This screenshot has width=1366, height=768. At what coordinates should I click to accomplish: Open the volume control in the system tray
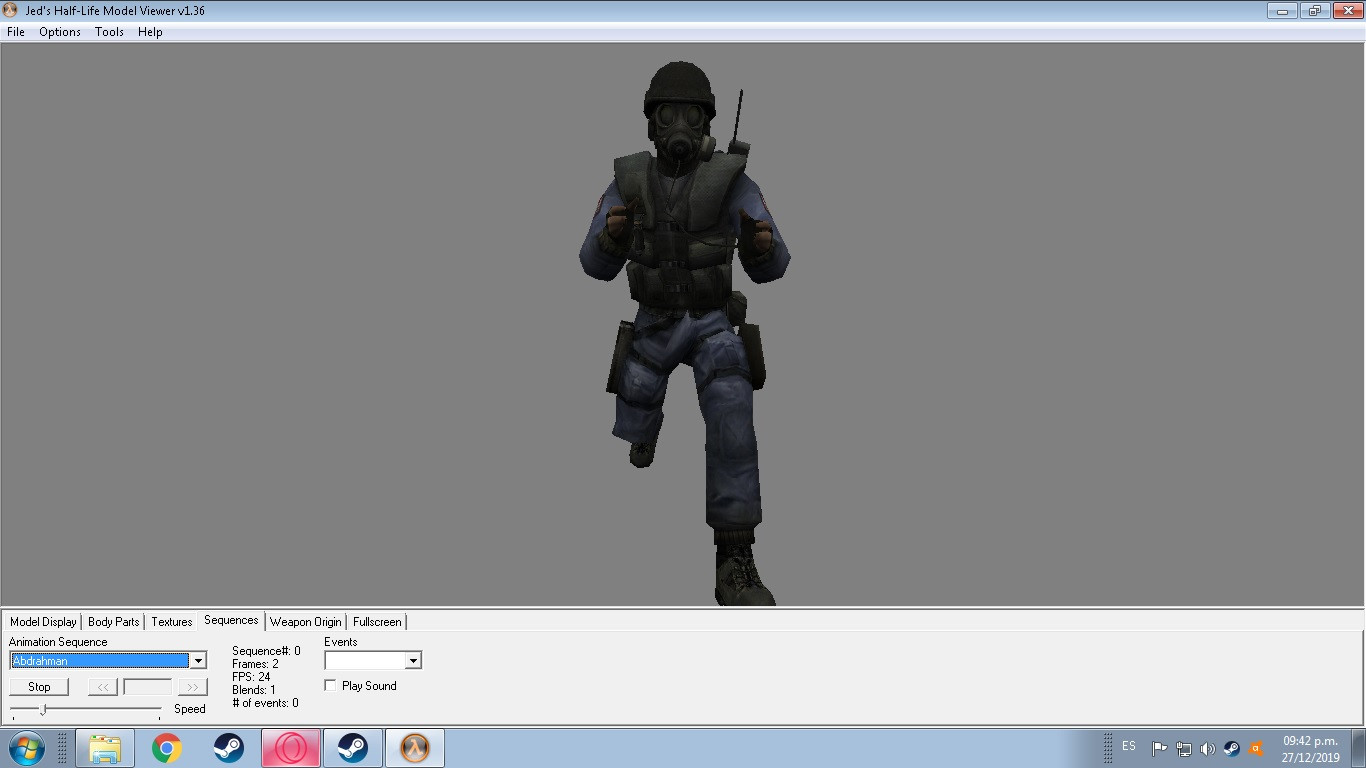[x=1208, y=748]
